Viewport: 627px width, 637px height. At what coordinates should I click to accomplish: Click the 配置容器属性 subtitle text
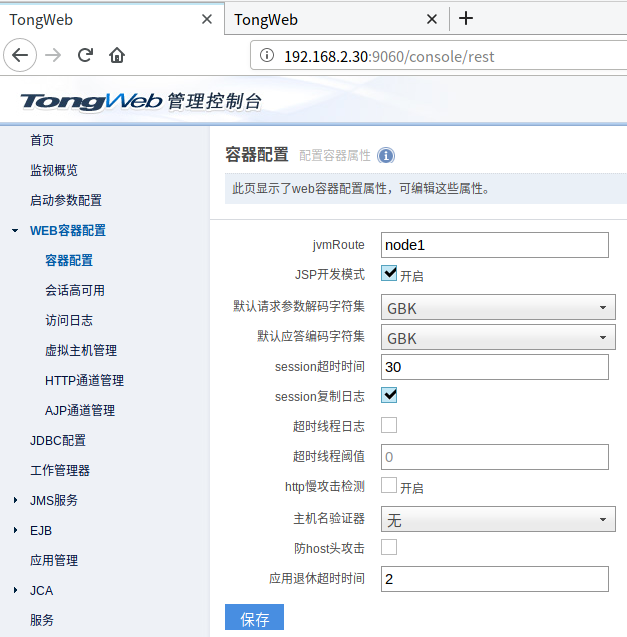click(x=335, y=156)
